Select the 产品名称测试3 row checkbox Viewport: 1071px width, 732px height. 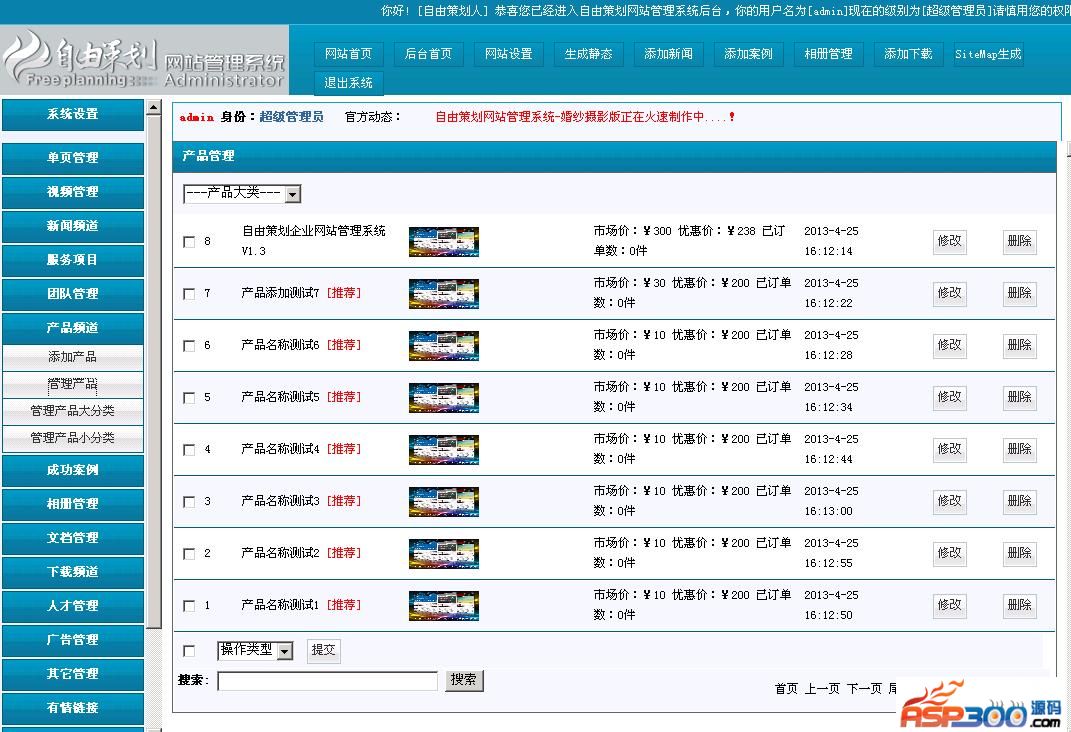pyautogui.click(x=189, y=502)
